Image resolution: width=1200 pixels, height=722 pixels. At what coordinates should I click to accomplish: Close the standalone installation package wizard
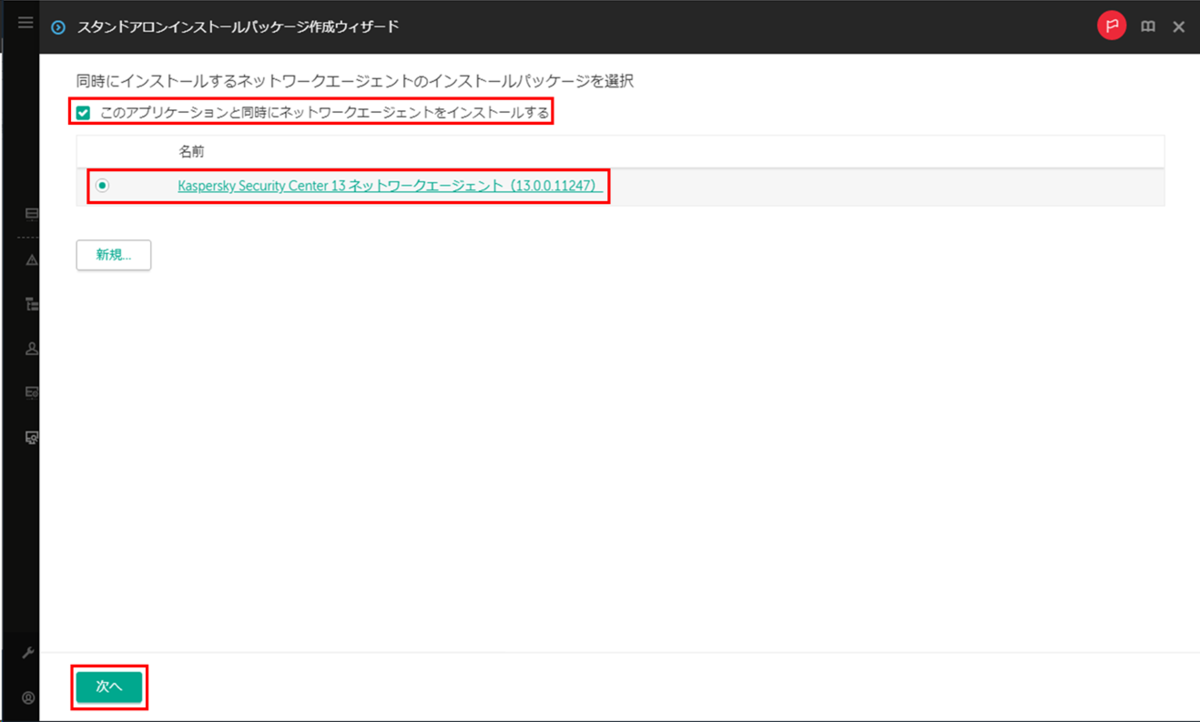coord(1178,25)
